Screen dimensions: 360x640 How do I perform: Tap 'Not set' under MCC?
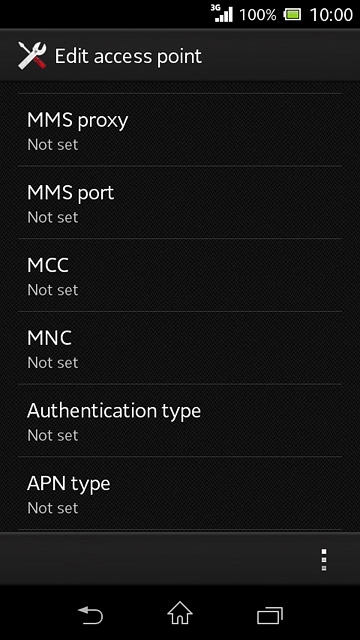pos(53,290)
